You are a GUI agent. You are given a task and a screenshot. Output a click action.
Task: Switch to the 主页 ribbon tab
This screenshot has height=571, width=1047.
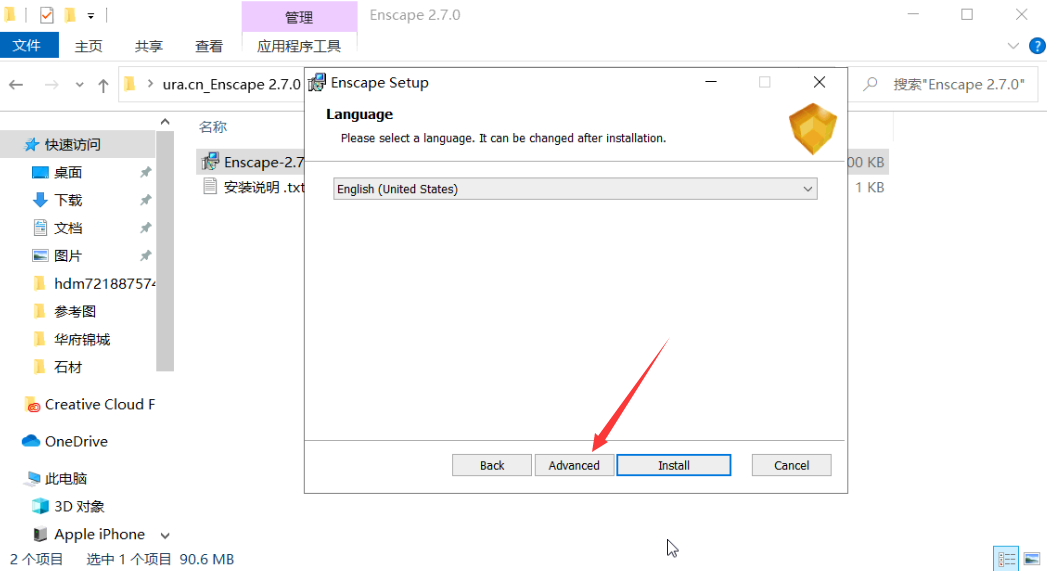pyautogui.click(x=88, y=46)
